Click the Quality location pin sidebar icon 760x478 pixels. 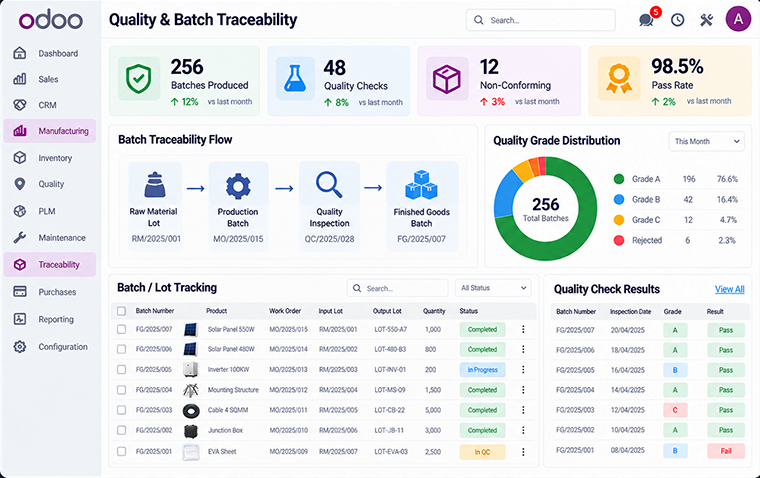pyautogui.click(x=19, y=184)
